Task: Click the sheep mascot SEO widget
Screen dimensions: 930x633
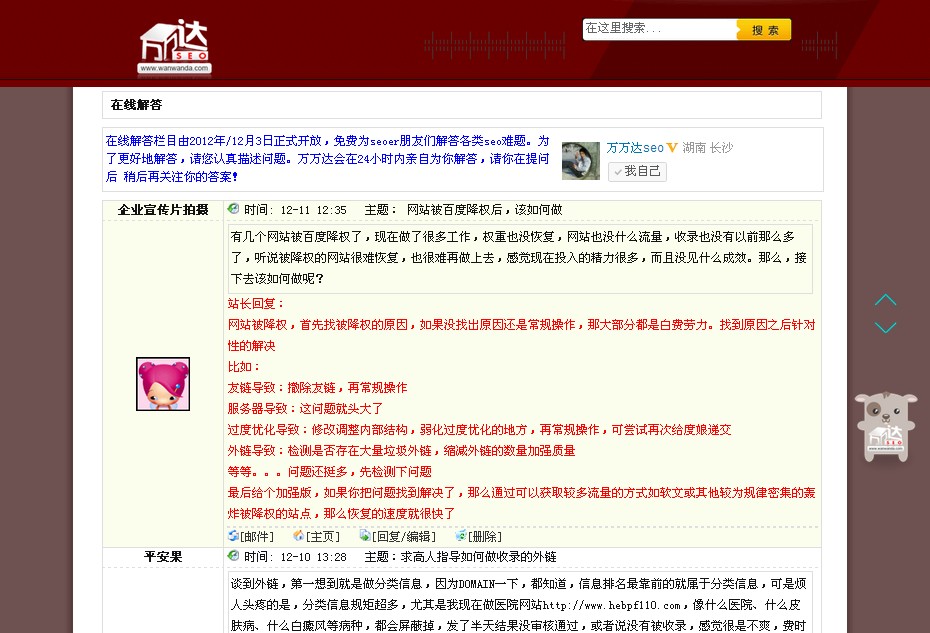Action: (x=885, y=427)
